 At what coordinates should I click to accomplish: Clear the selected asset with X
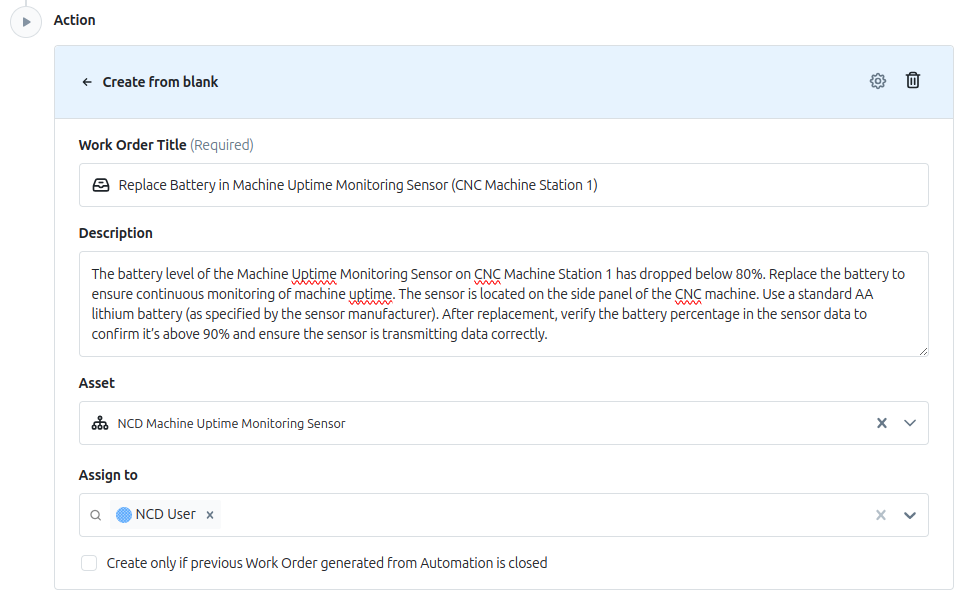point(881,423)
